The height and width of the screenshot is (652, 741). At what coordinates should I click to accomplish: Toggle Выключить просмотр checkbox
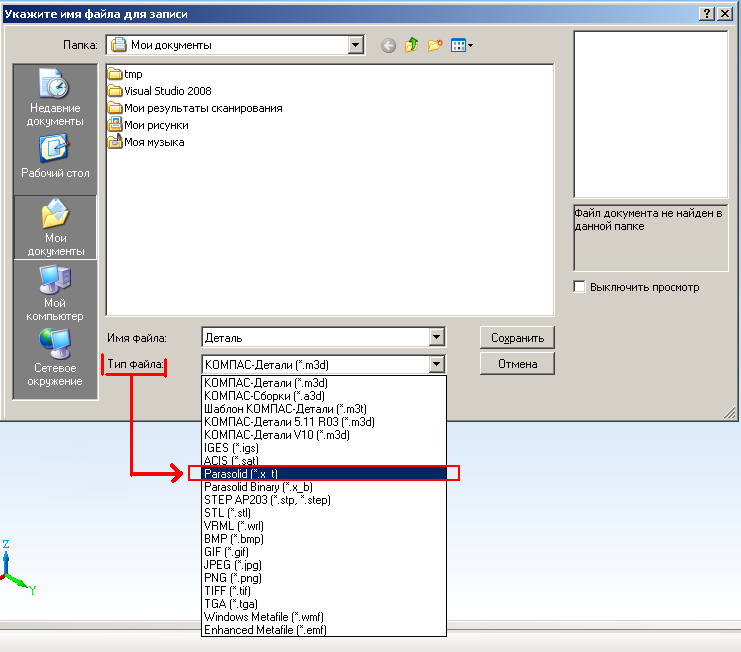pos(579,286)
